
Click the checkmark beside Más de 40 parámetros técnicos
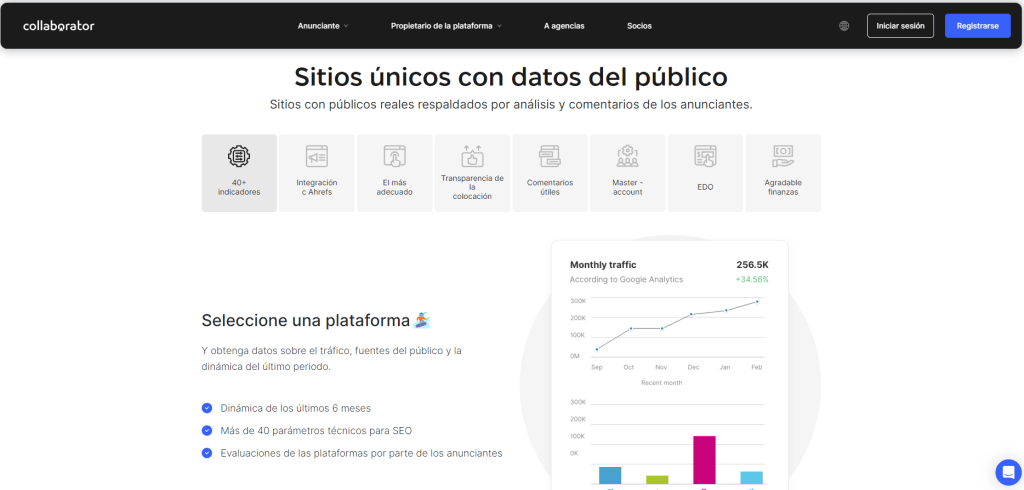207,431
